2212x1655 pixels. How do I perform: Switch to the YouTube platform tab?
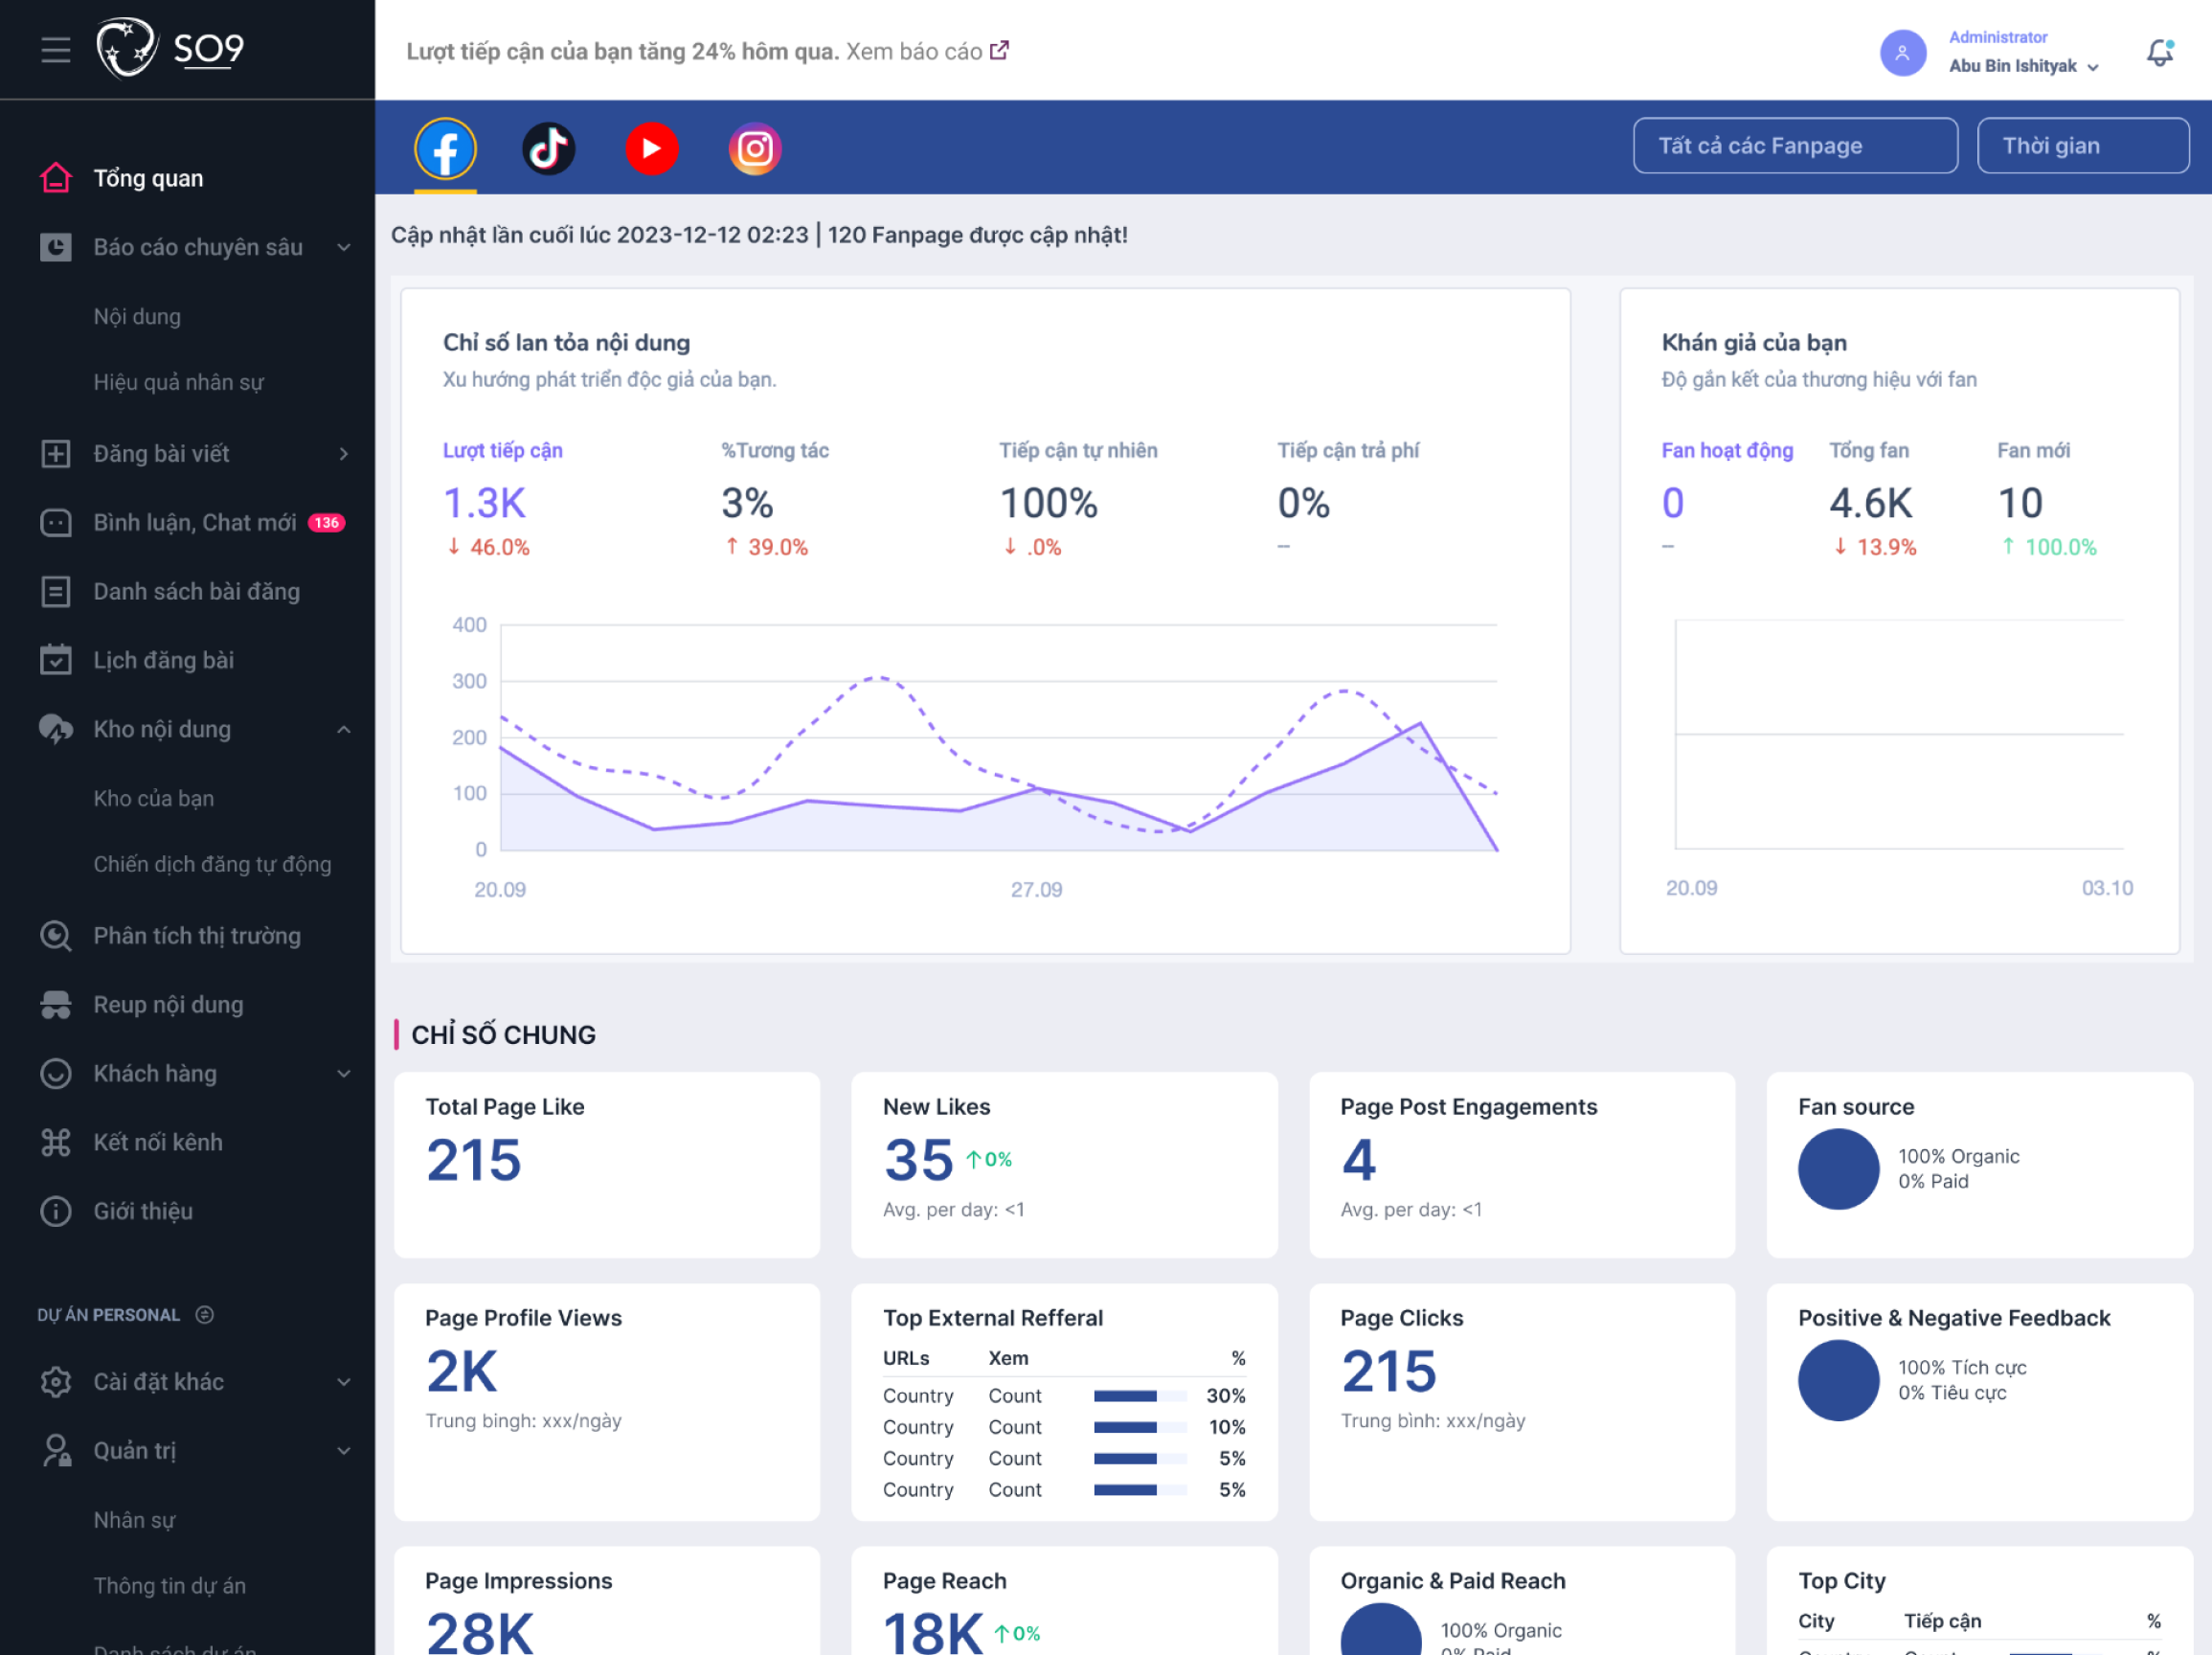(652, 149)
